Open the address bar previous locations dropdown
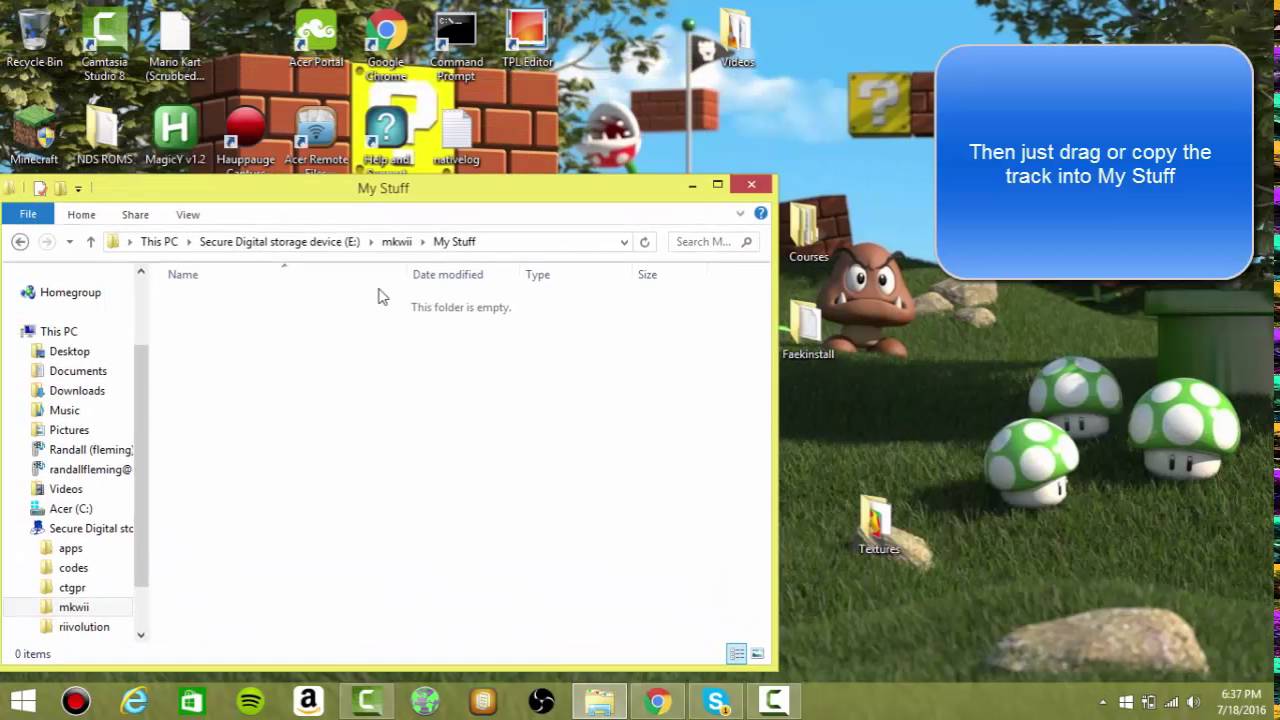Screen dimensions: 1280x720 coord(624,242)
